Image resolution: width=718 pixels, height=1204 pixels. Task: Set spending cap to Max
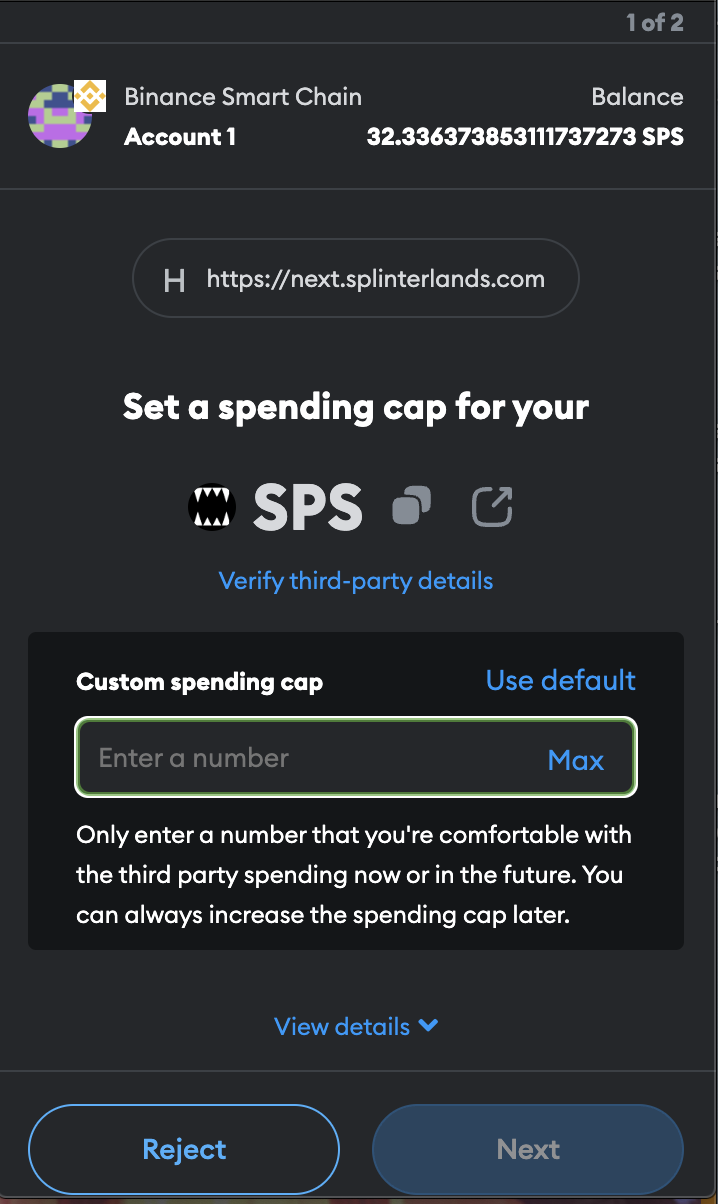[x=576, y=760]
